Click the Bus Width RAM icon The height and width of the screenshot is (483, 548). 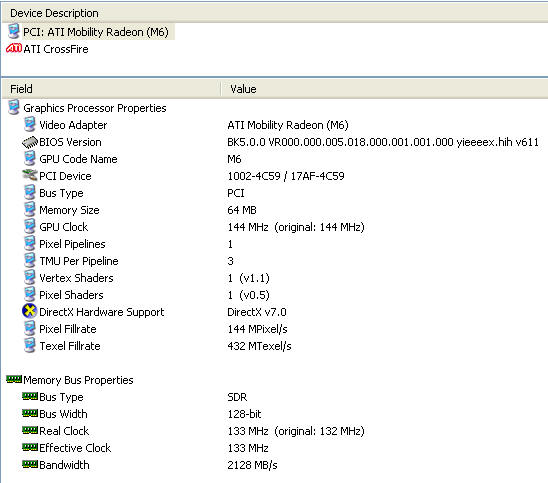tap(30, 413)
